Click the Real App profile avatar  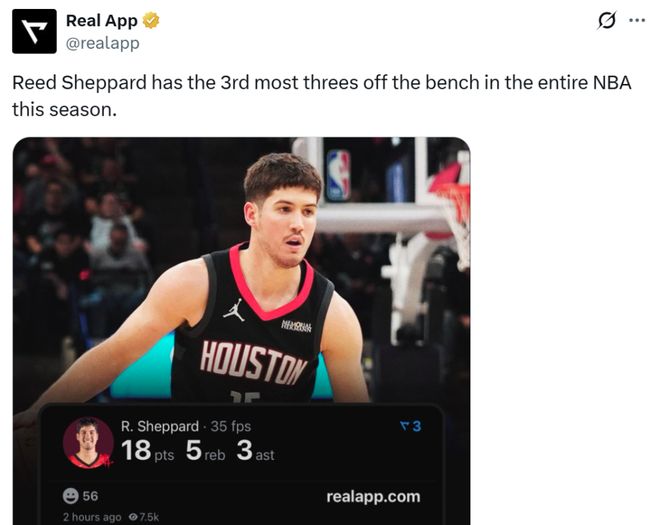[34, 31]
